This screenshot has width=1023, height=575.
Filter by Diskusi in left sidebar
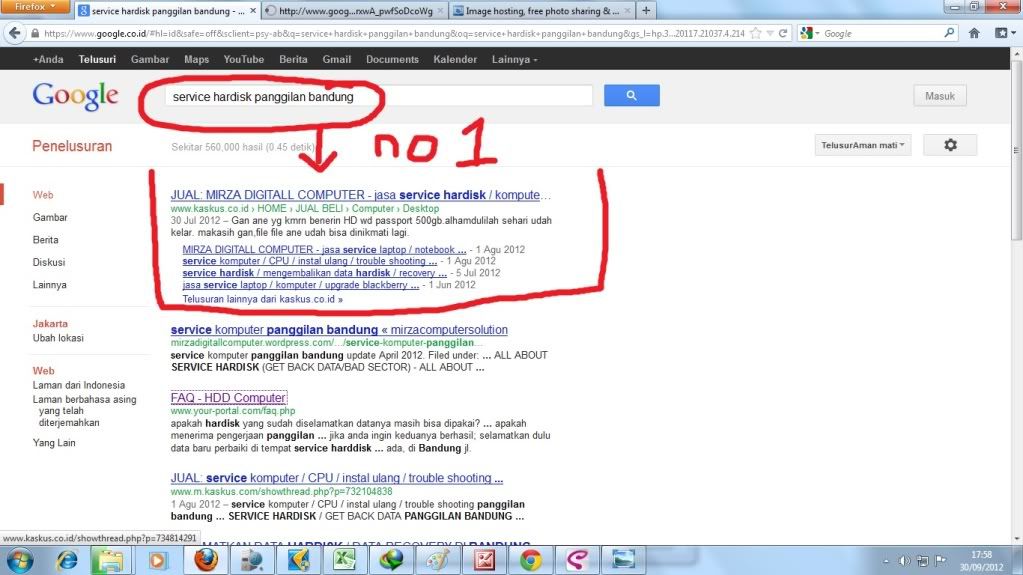(49, 262)
